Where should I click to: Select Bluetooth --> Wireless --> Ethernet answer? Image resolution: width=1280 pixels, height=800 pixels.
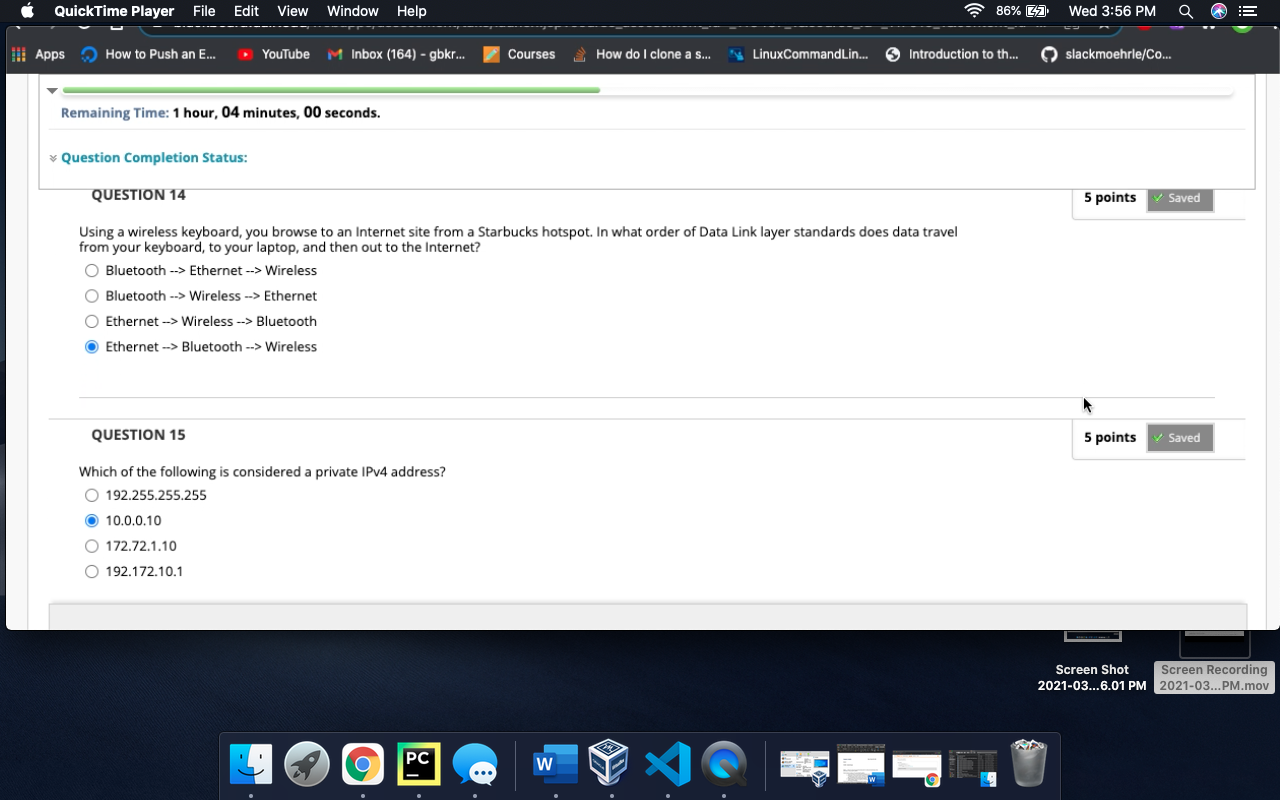tap(92, 296)
